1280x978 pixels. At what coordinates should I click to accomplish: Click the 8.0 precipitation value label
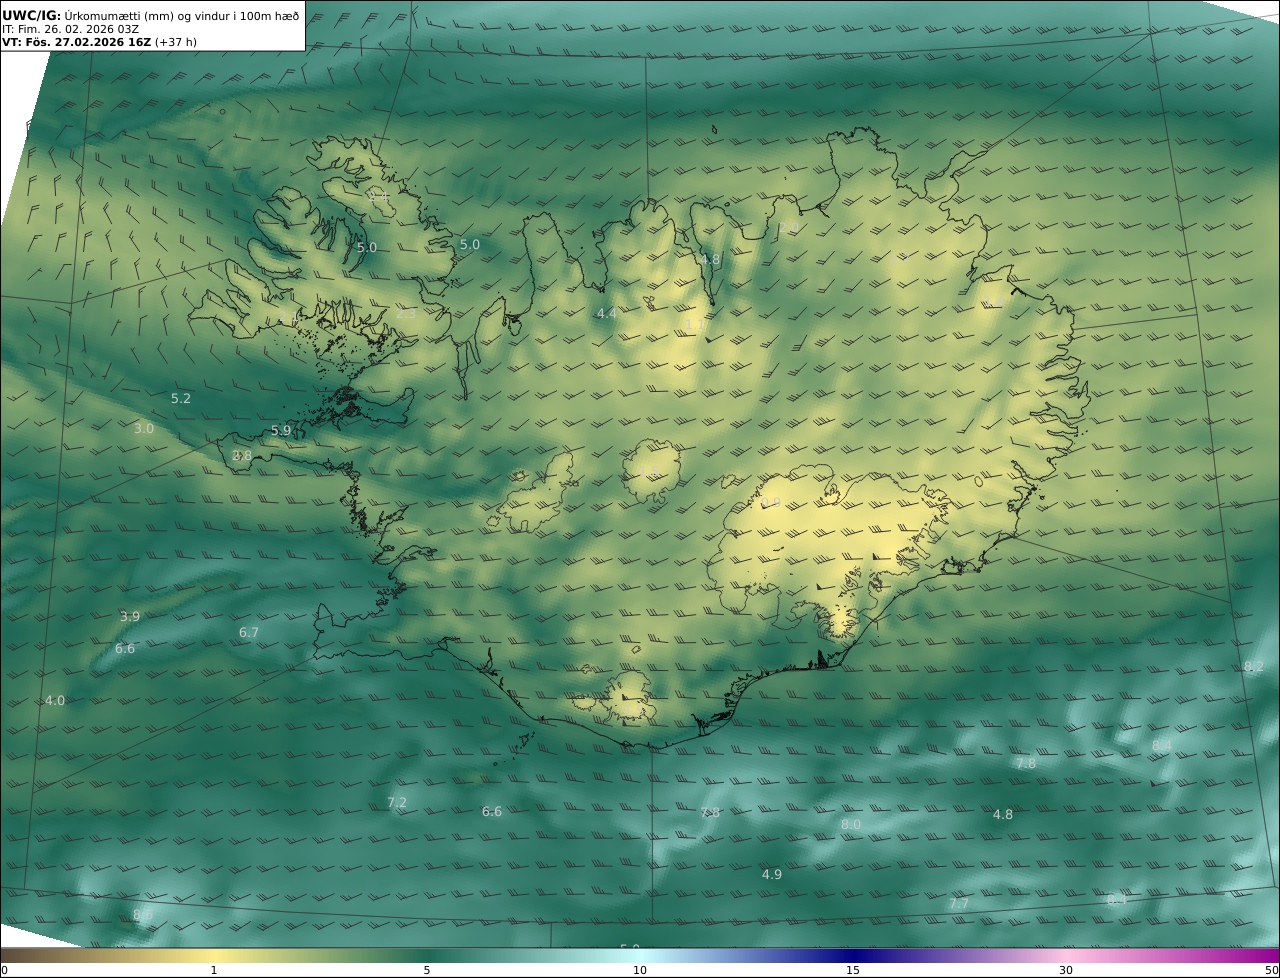pos(851,824)
